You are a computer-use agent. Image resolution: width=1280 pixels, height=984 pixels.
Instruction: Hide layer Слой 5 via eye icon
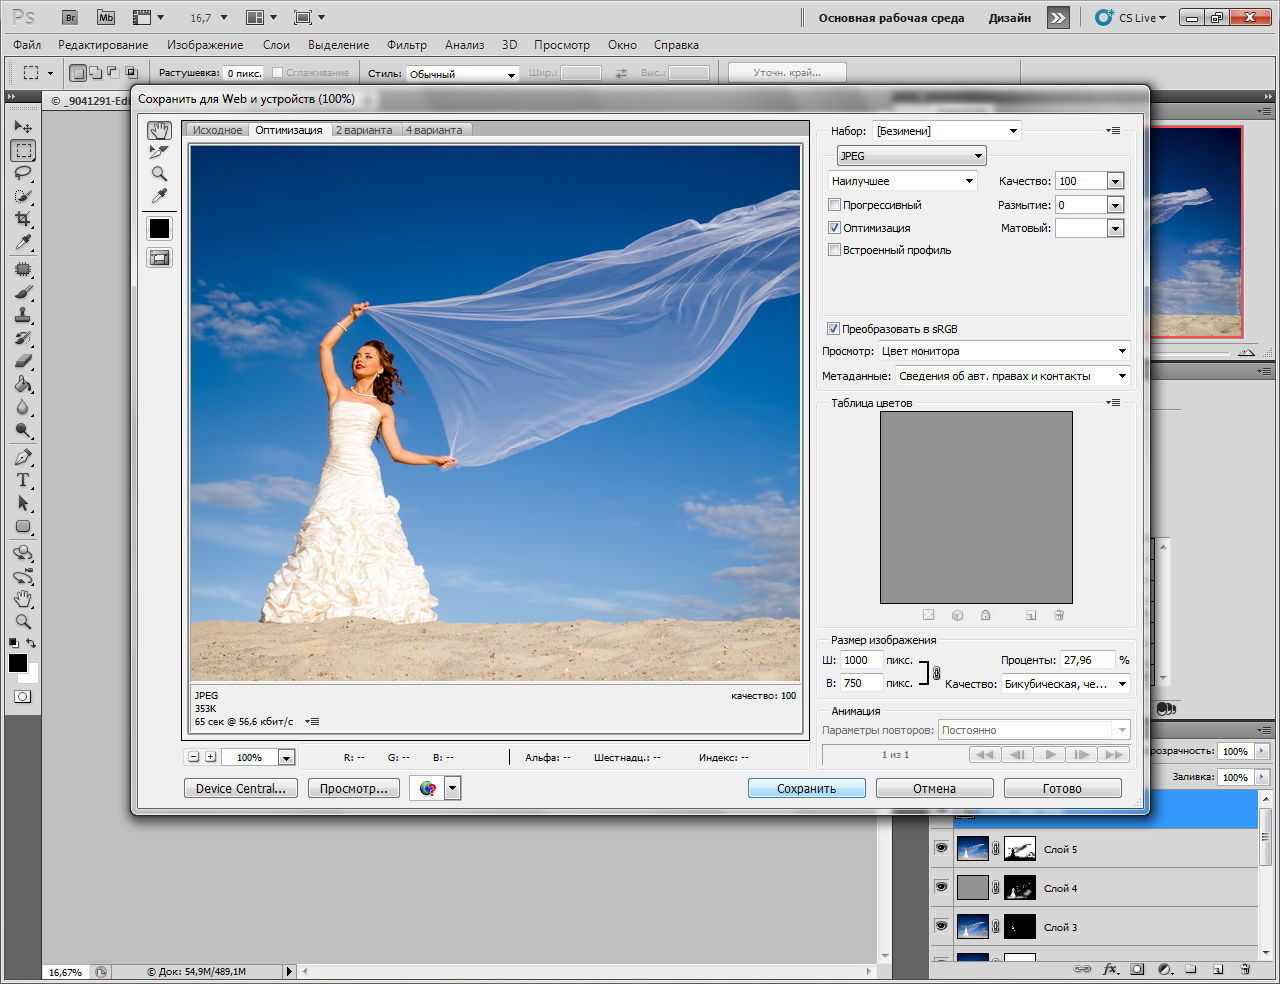click(941, 848)
